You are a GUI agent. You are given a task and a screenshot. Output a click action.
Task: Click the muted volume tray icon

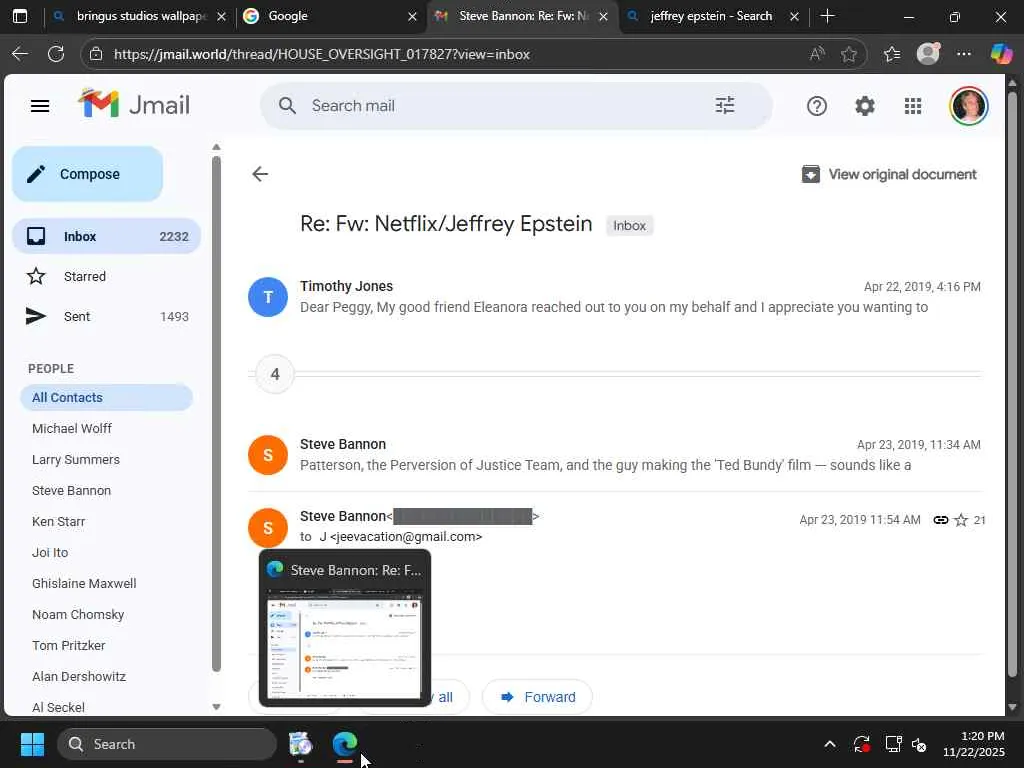click(x=919, y=744)
